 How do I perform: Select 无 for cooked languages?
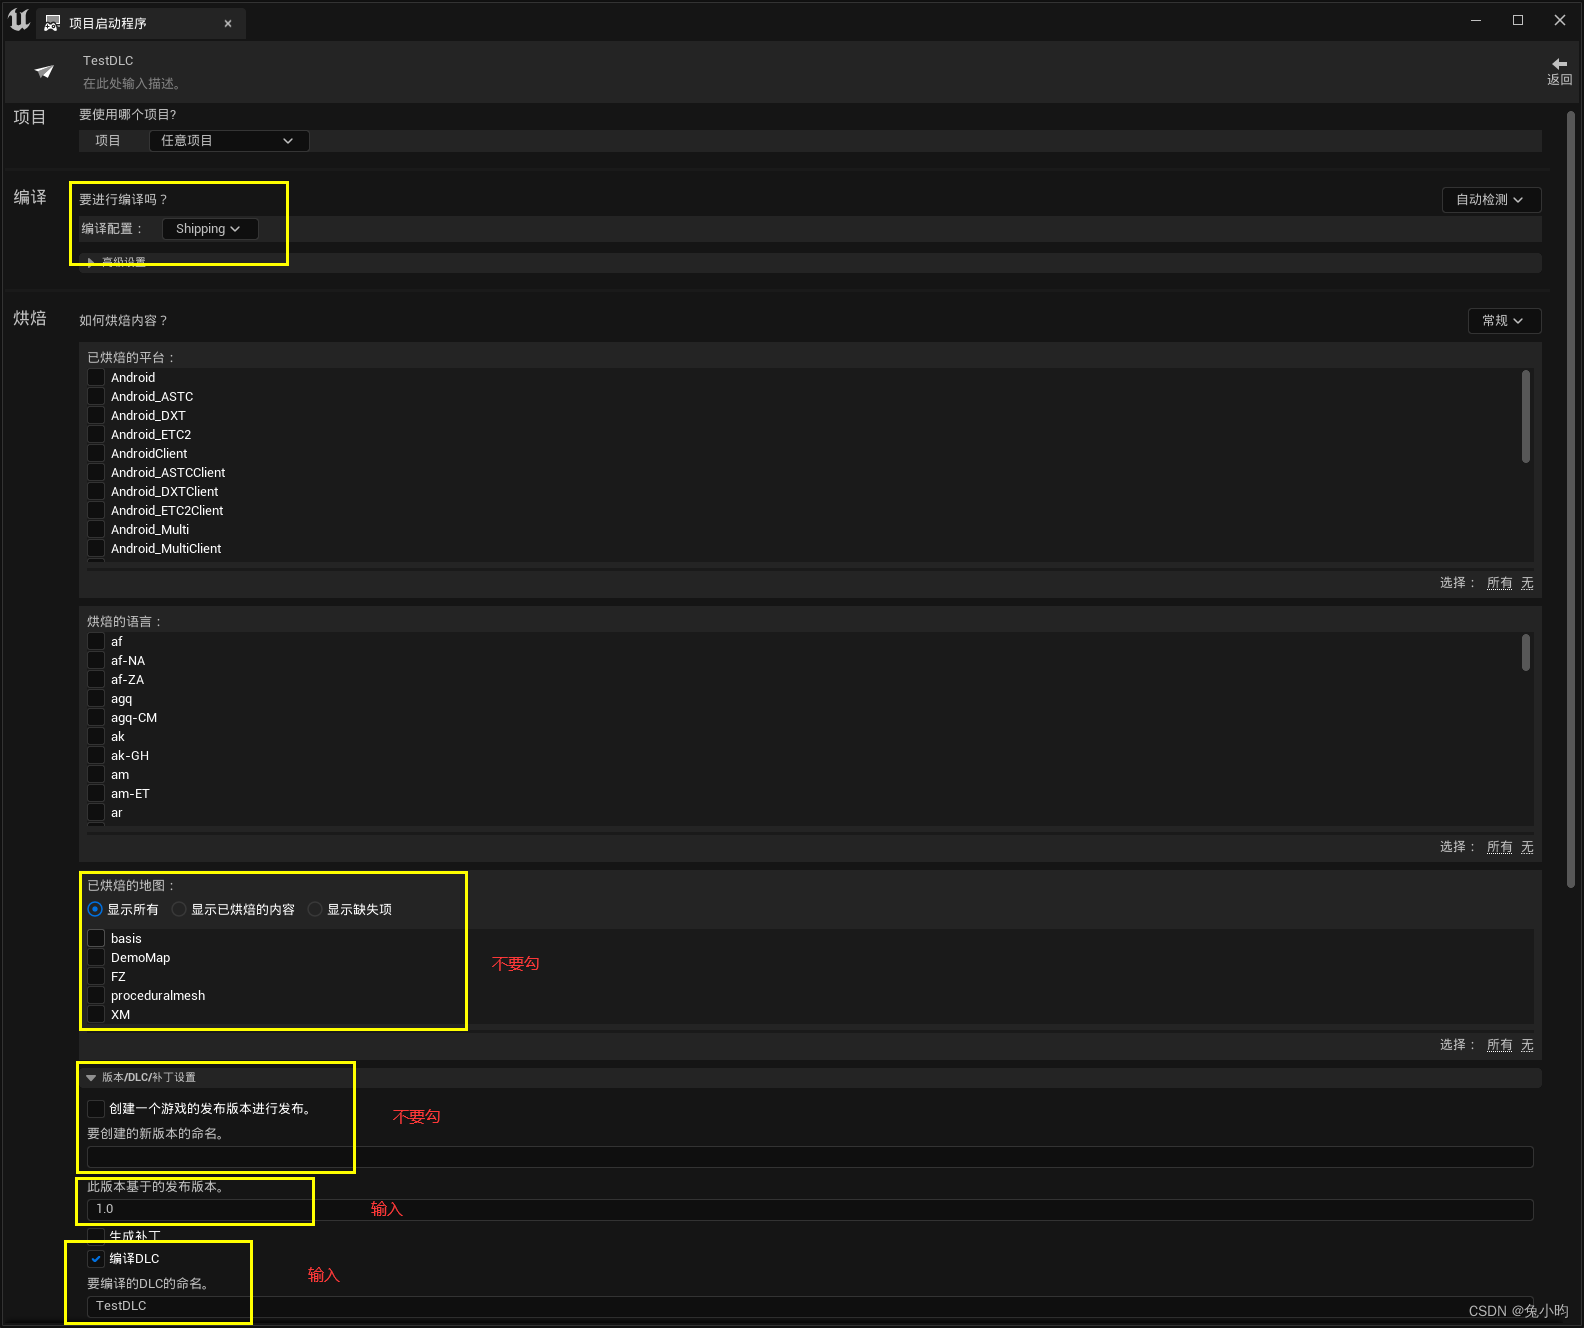1527,847
